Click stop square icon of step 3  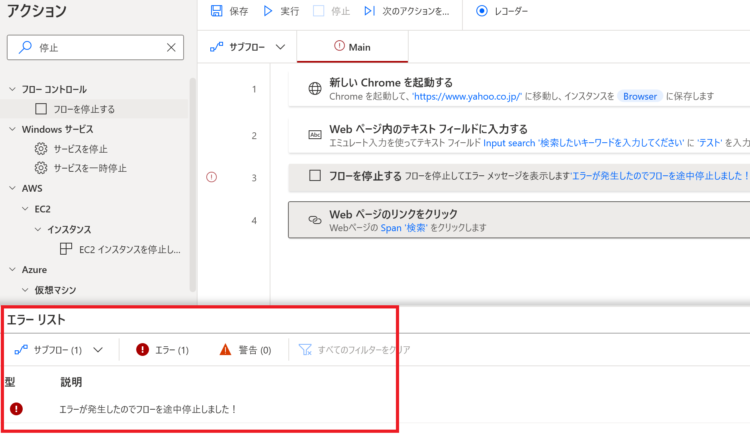tap(315, 176)
